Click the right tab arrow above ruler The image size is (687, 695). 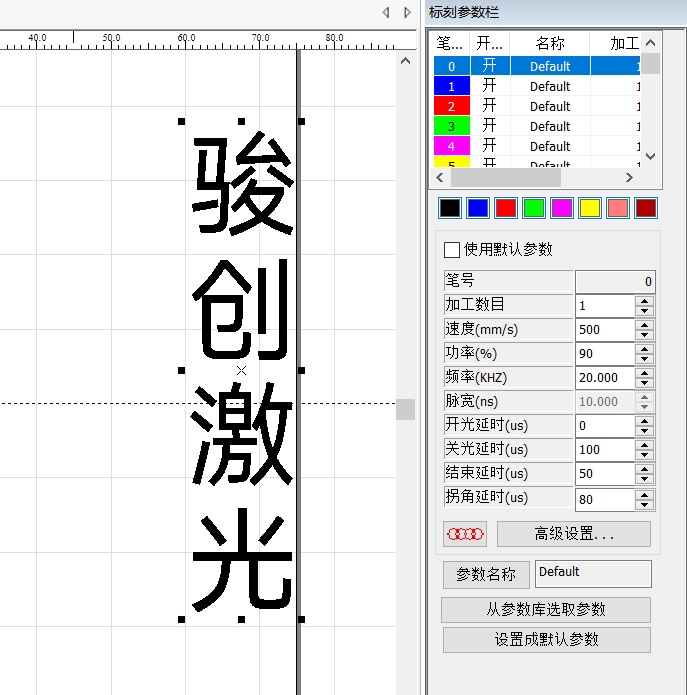click(407, 12)
